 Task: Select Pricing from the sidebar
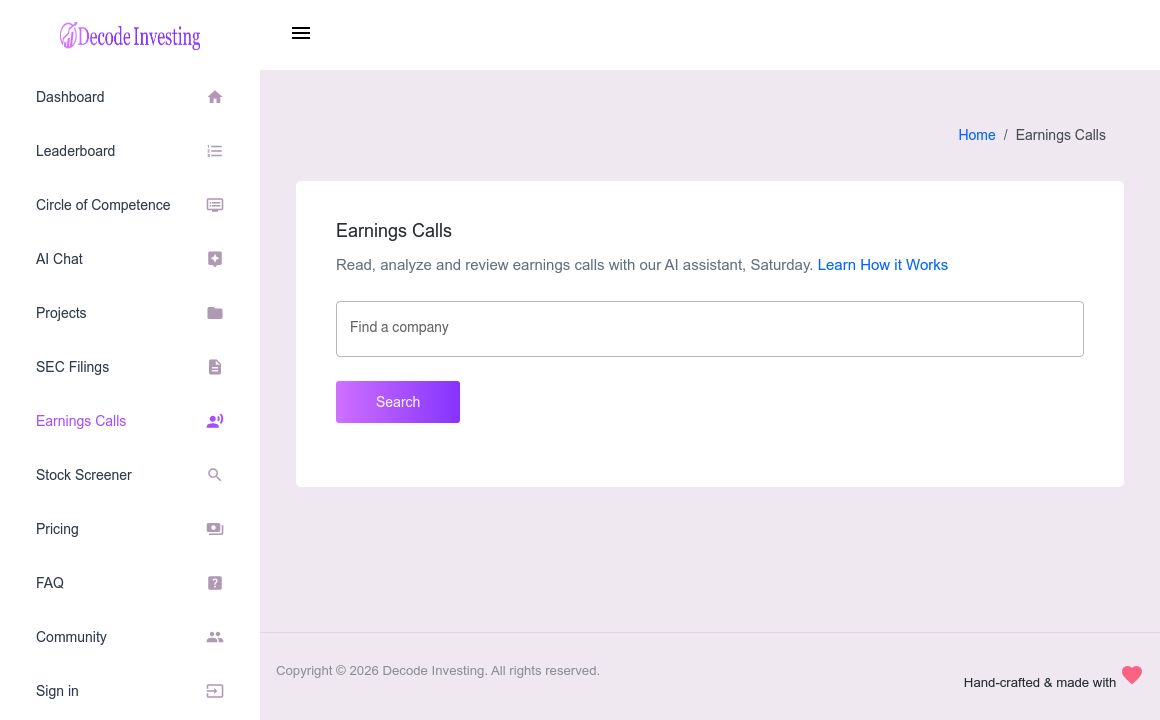(x=57, y=529)
